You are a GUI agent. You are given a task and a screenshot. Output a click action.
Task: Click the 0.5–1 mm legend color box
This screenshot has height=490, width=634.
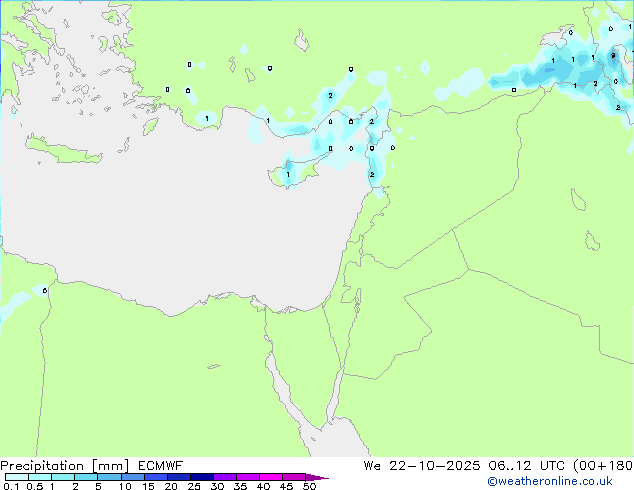tap(40, 477)
